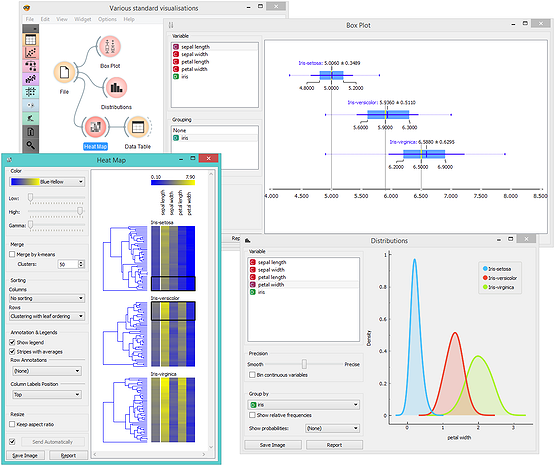This screenshot has height=466, width=555.
Task: Select the Box Plot widget node
Action: pyautogui.click(x=110, y=47)
